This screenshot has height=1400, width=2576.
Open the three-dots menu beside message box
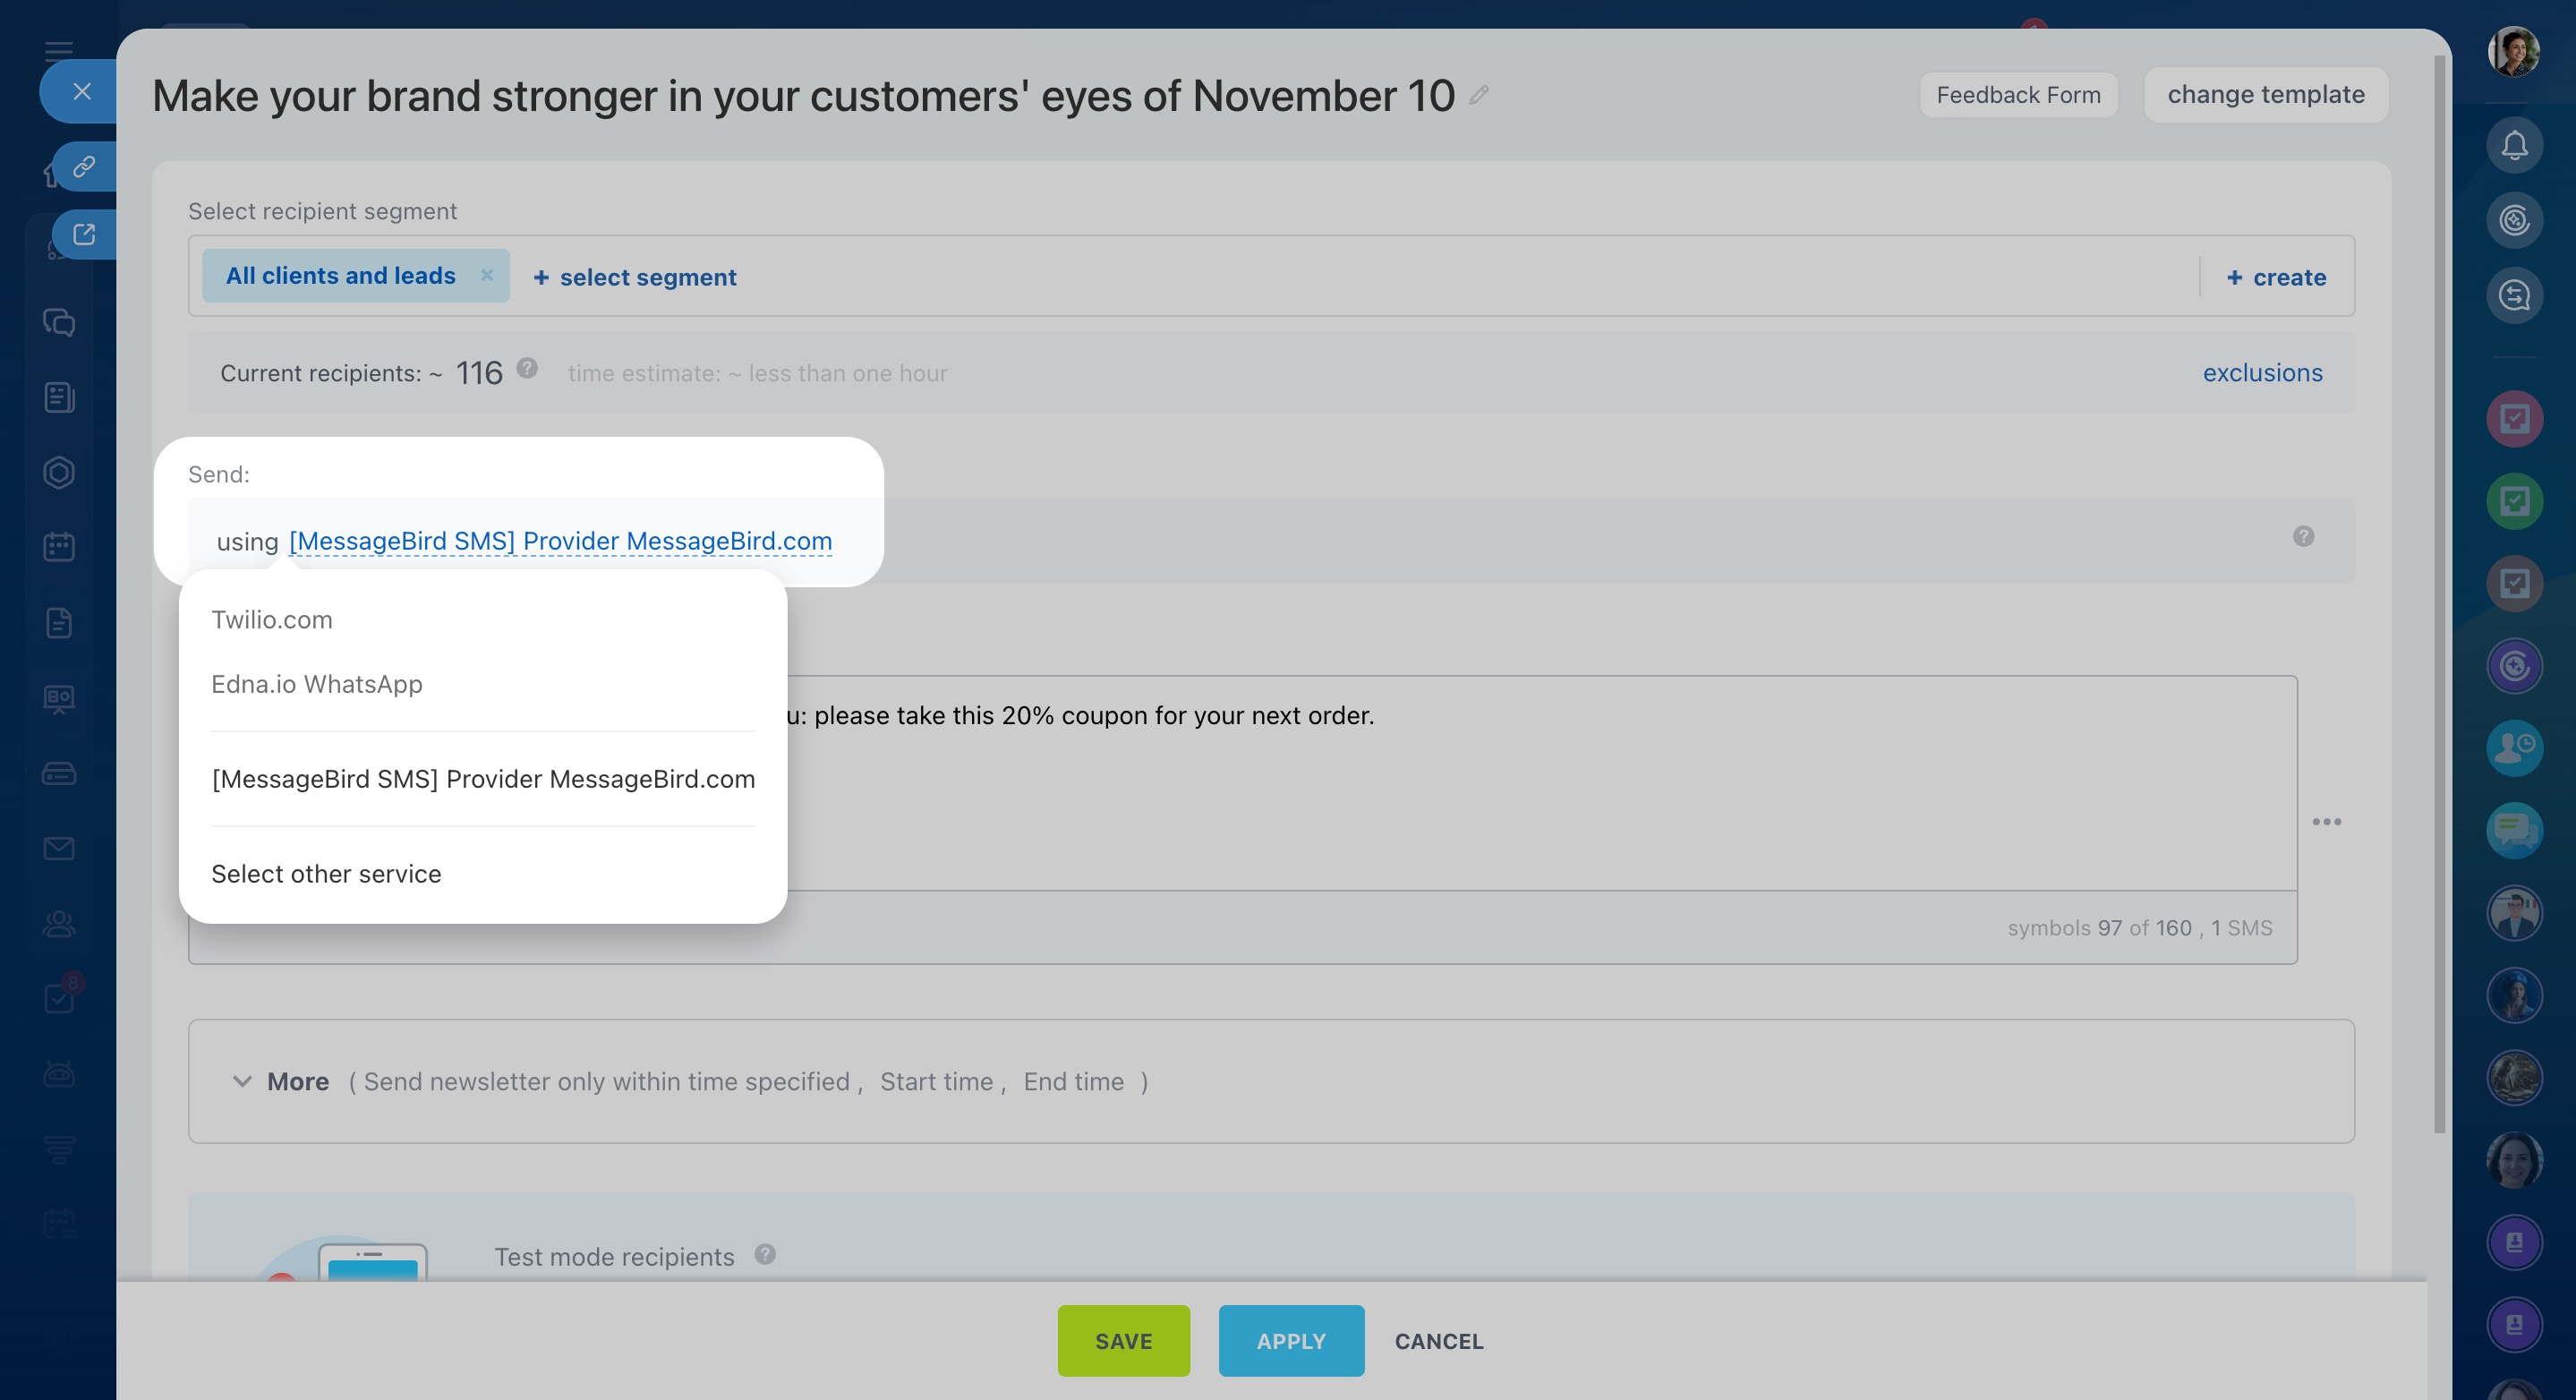click(2326, 822)
